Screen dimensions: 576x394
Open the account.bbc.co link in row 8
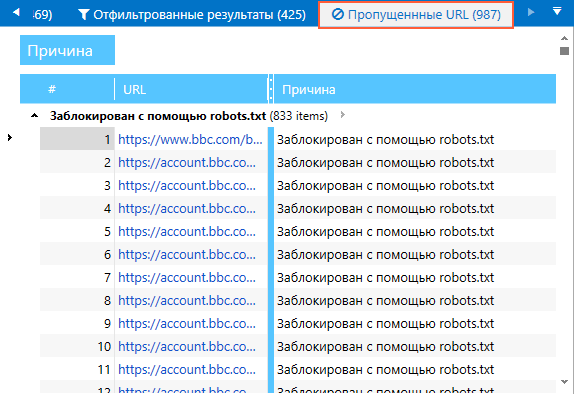tap(187, 301)
